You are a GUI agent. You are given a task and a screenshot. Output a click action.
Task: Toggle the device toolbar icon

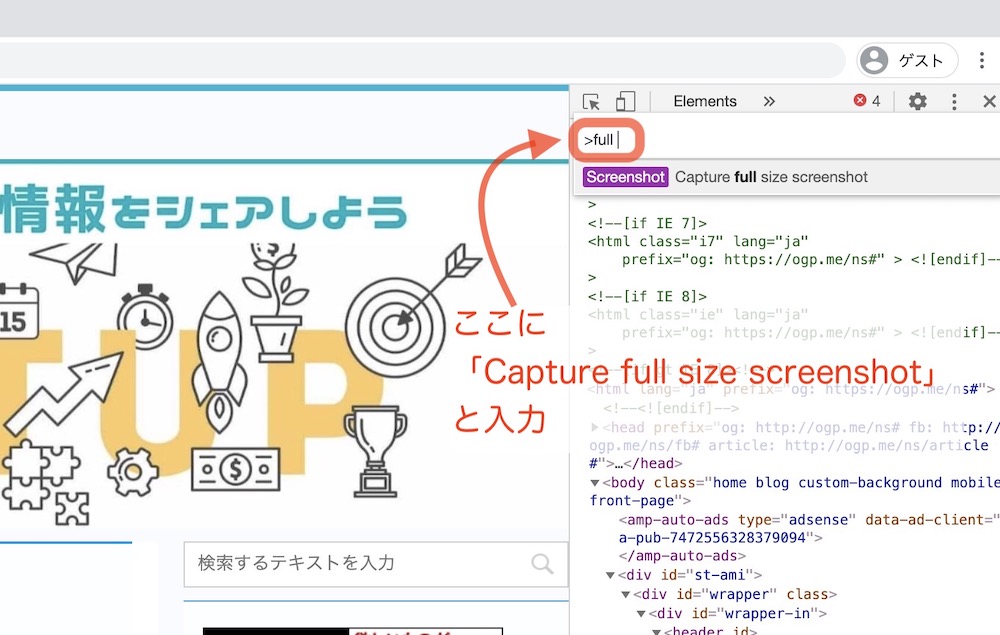pyautogui.click(x=625, y=101)
